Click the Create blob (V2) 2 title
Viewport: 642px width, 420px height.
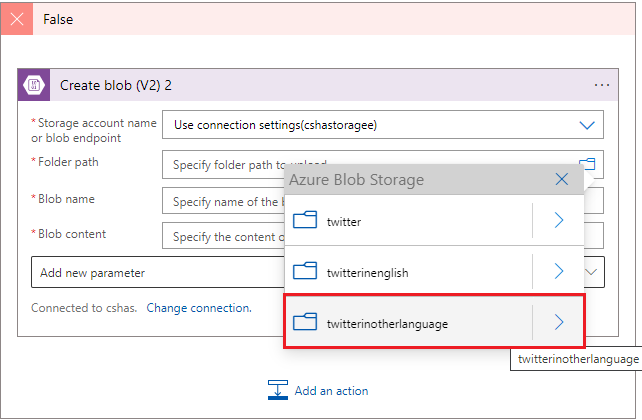(x=116, y=85)
